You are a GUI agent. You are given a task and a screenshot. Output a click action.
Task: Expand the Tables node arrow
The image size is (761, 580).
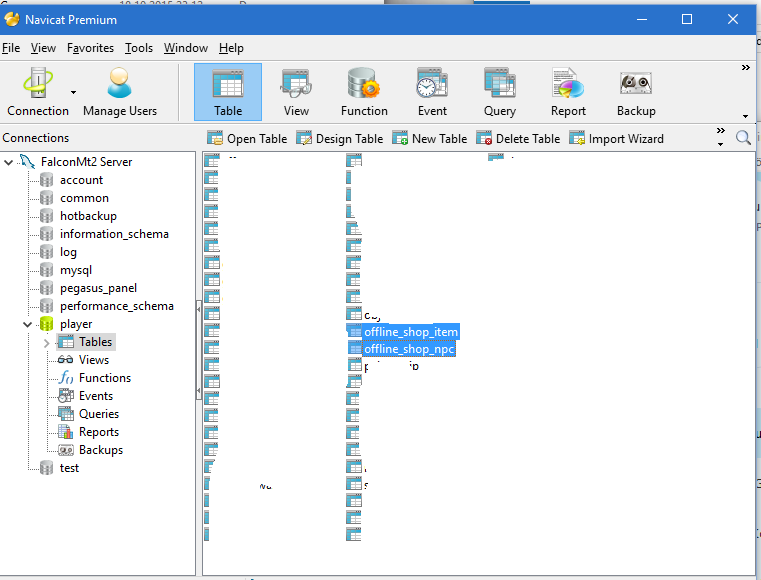click(47, 343)
